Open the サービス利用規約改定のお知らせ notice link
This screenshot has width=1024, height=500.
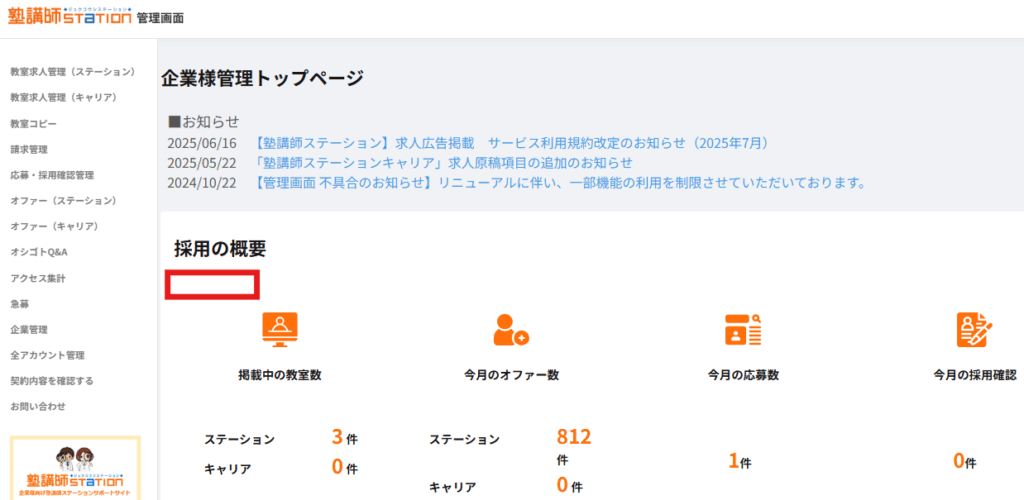tap(512, 143)
